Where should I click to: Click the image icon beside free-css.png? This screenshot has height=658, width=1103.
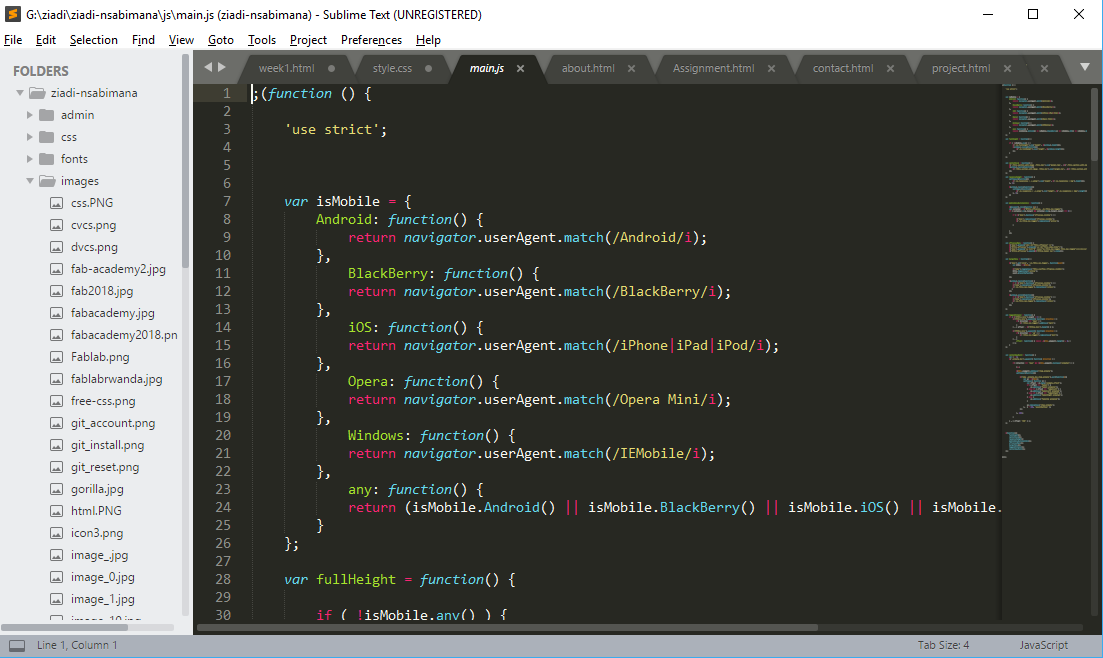[57, 400]
